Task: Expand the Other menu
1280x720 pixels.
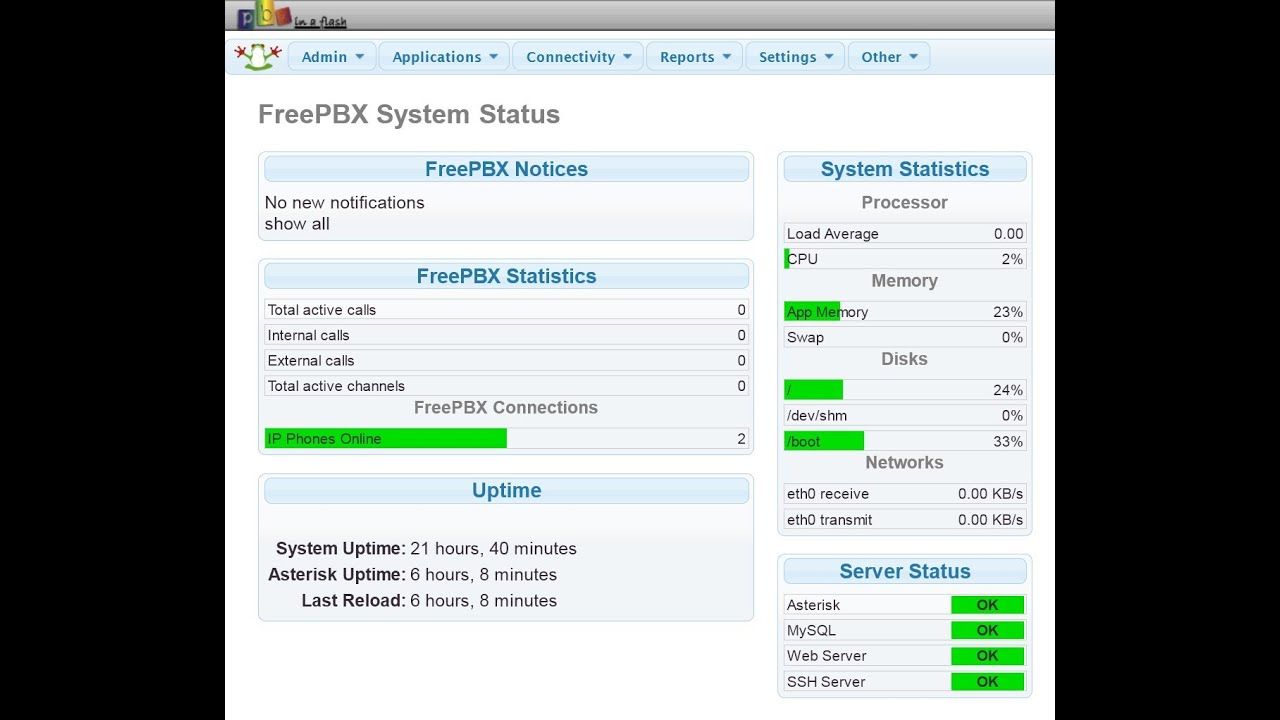Action: (x=889, y=57)
